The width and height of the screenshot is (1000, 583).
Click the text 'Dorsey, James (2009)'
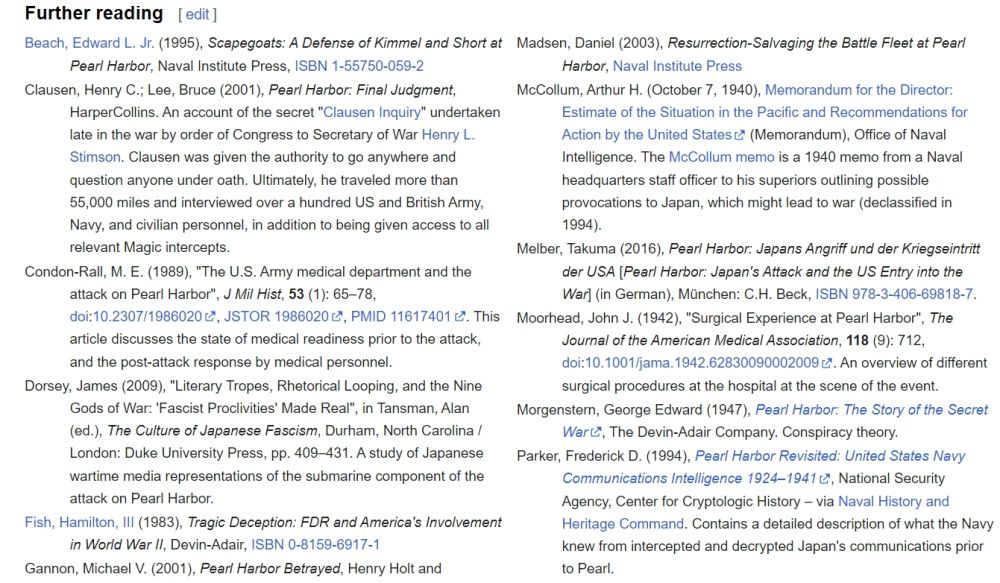click(x=96, y=386)
